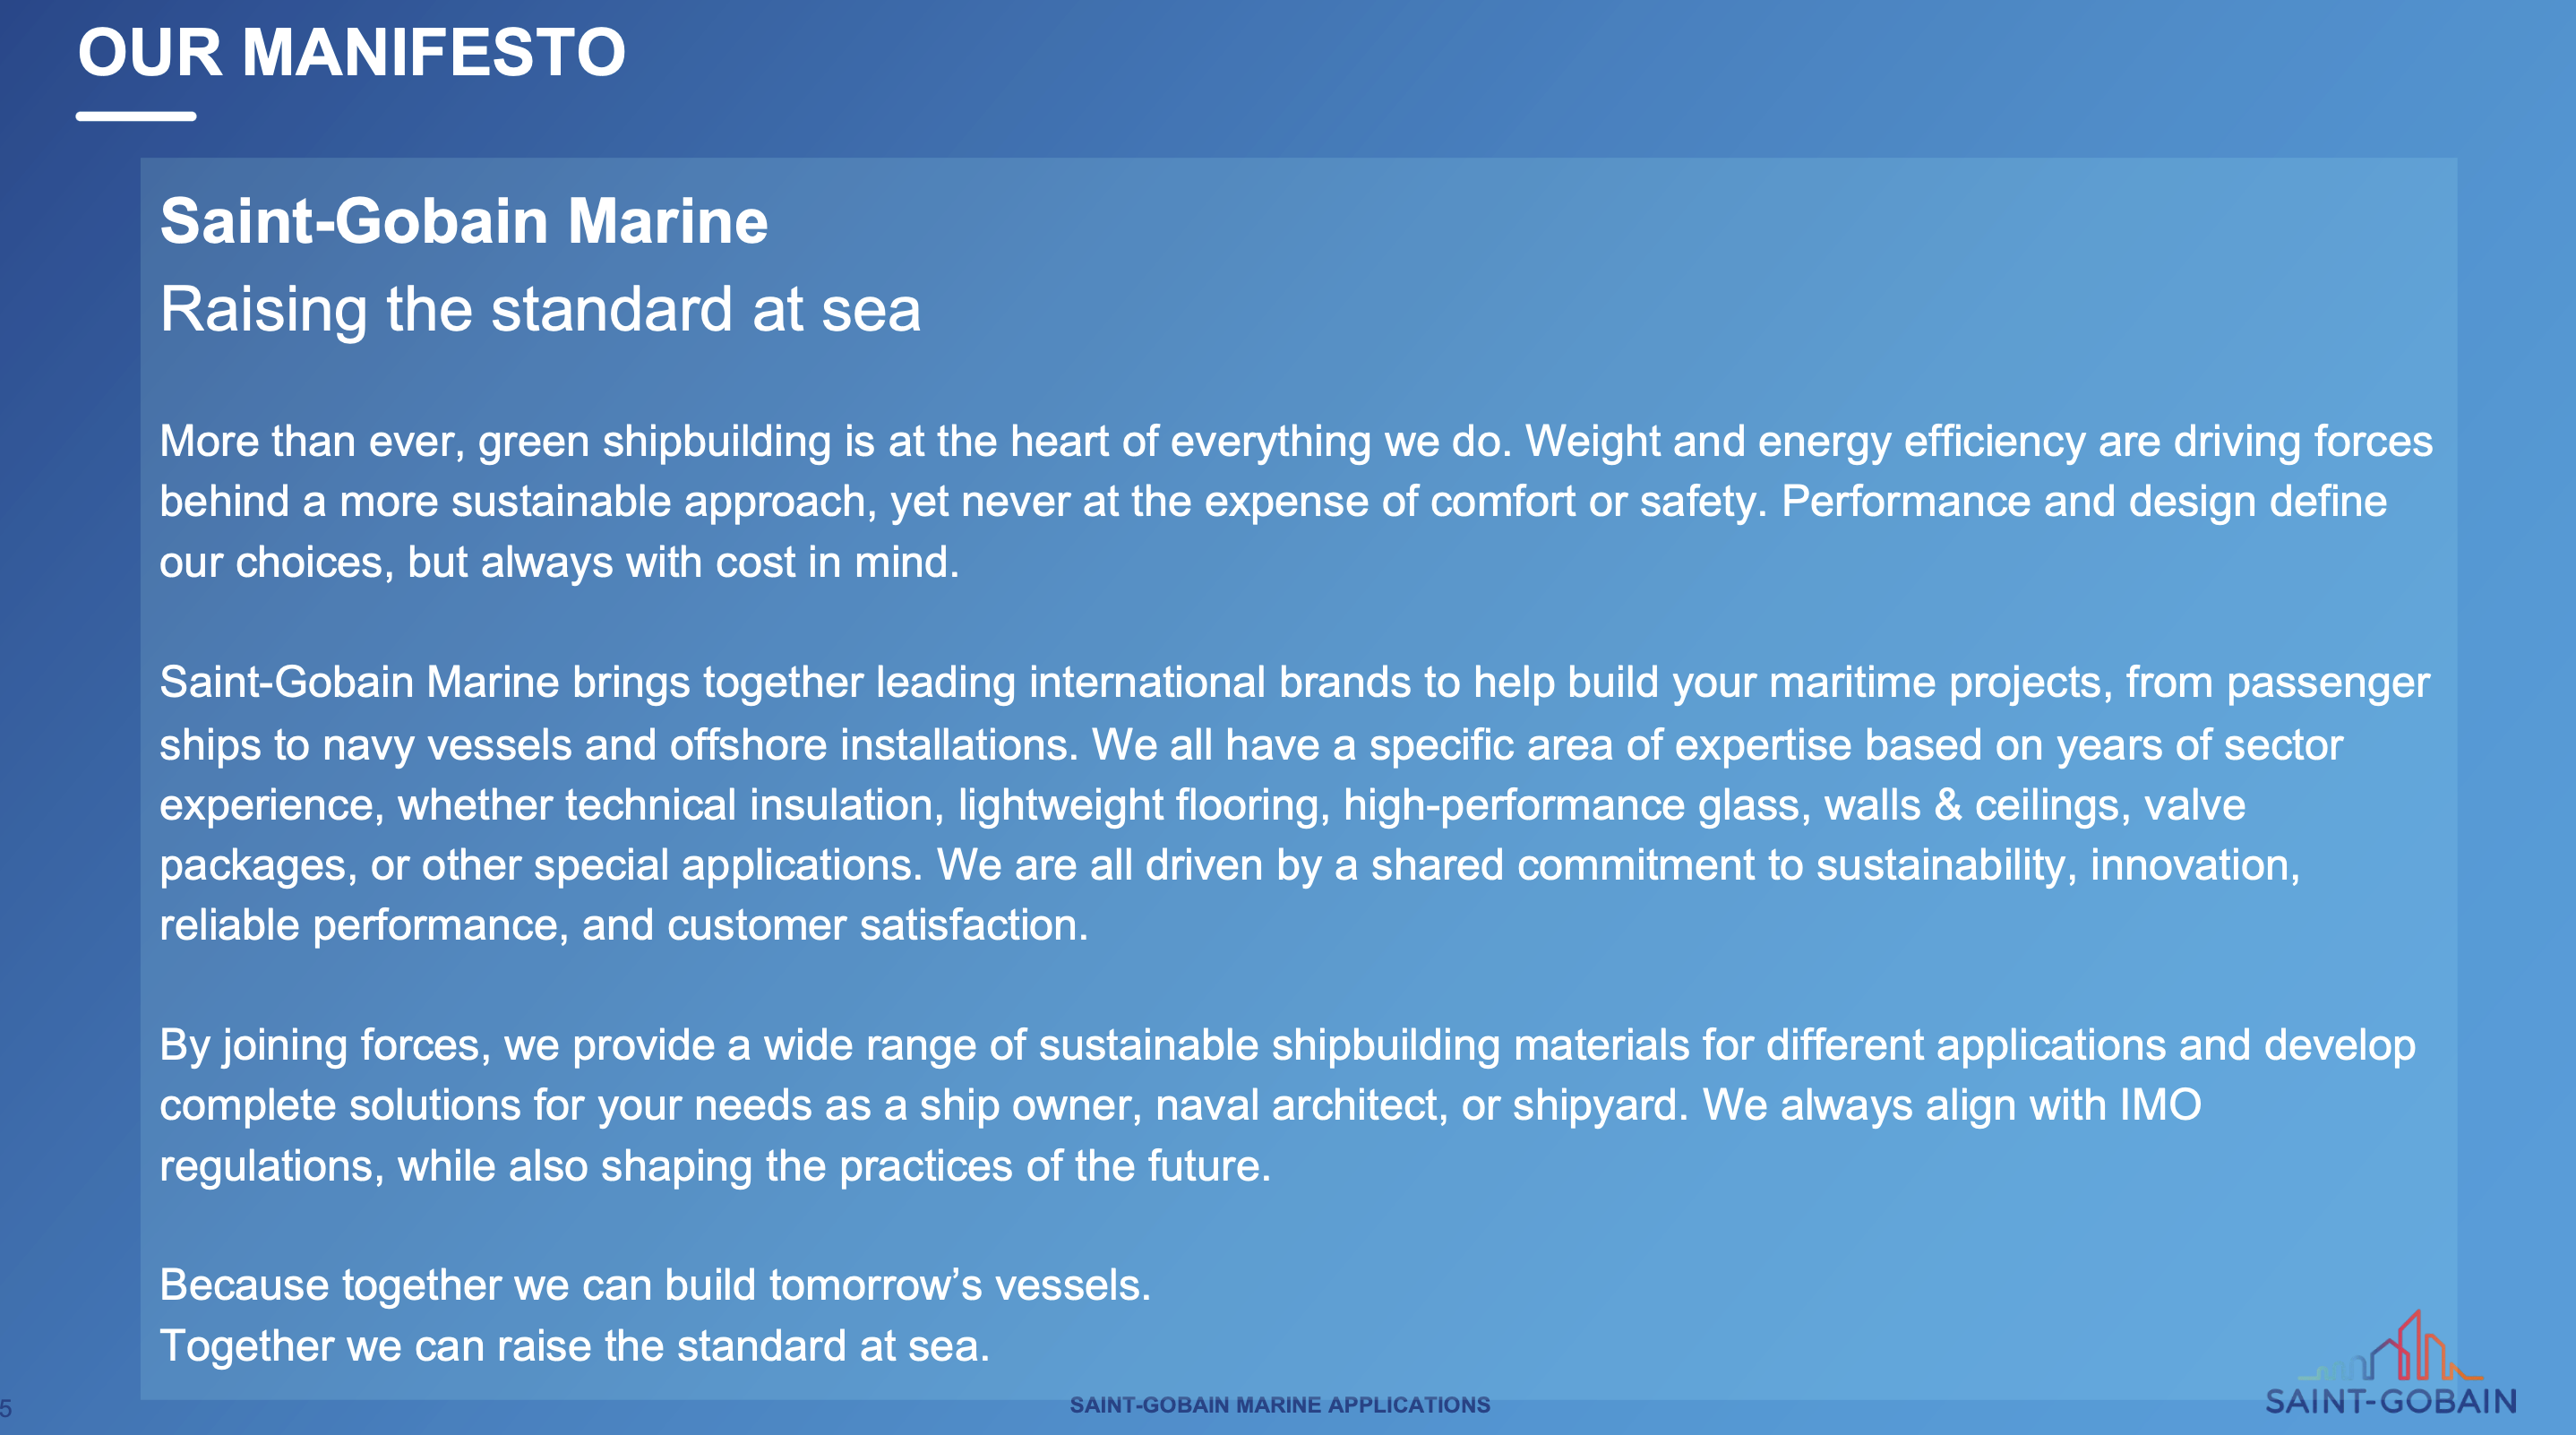This screenshot has width=2576, height=1435.
Task: Click the words "customer satisfaction"
Action: pos(877,926)
